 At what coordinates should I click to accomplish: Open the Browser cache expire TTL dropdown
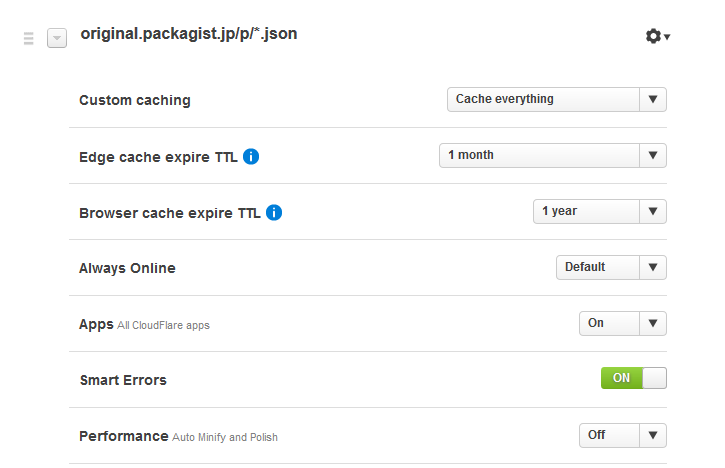[599, 211]
